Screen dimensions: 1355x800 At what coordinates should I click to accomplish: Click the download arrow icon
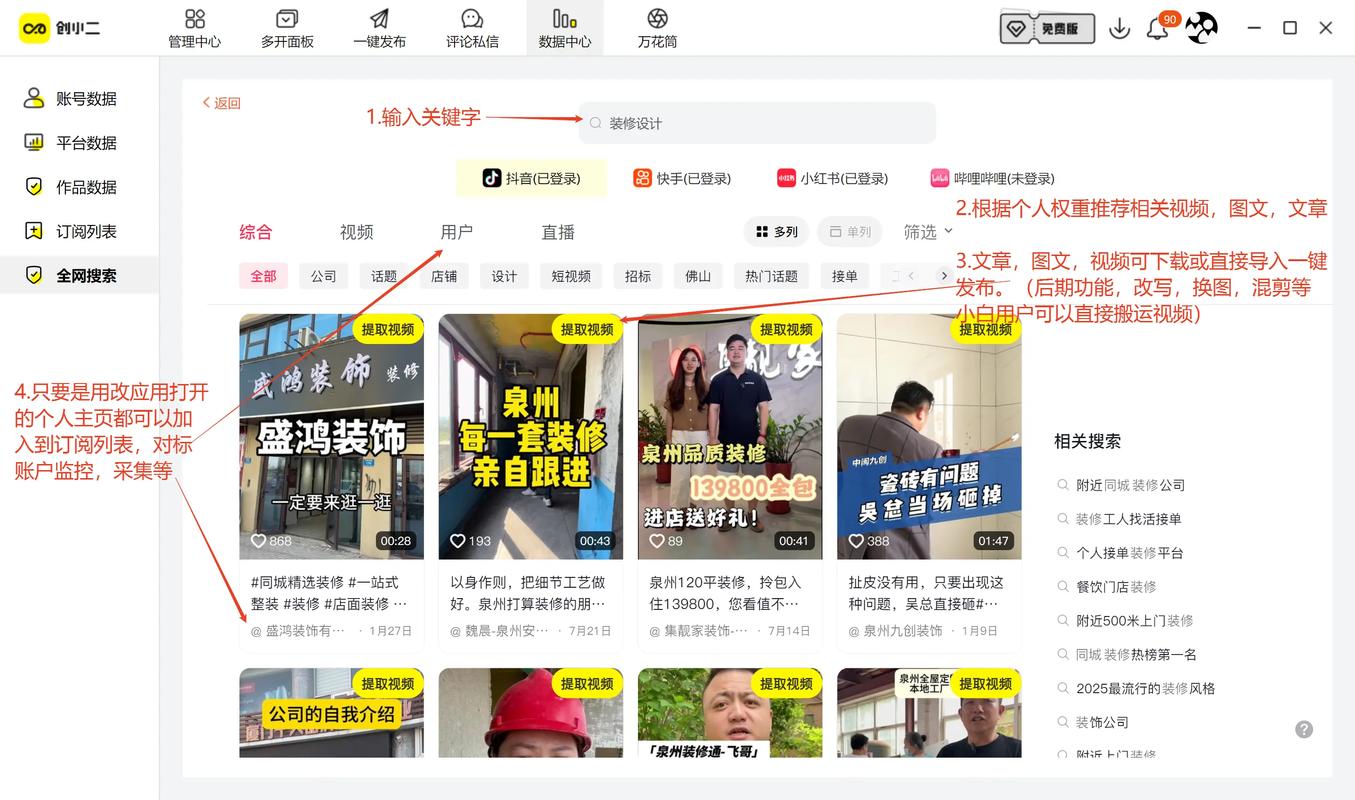[1119, 28]
